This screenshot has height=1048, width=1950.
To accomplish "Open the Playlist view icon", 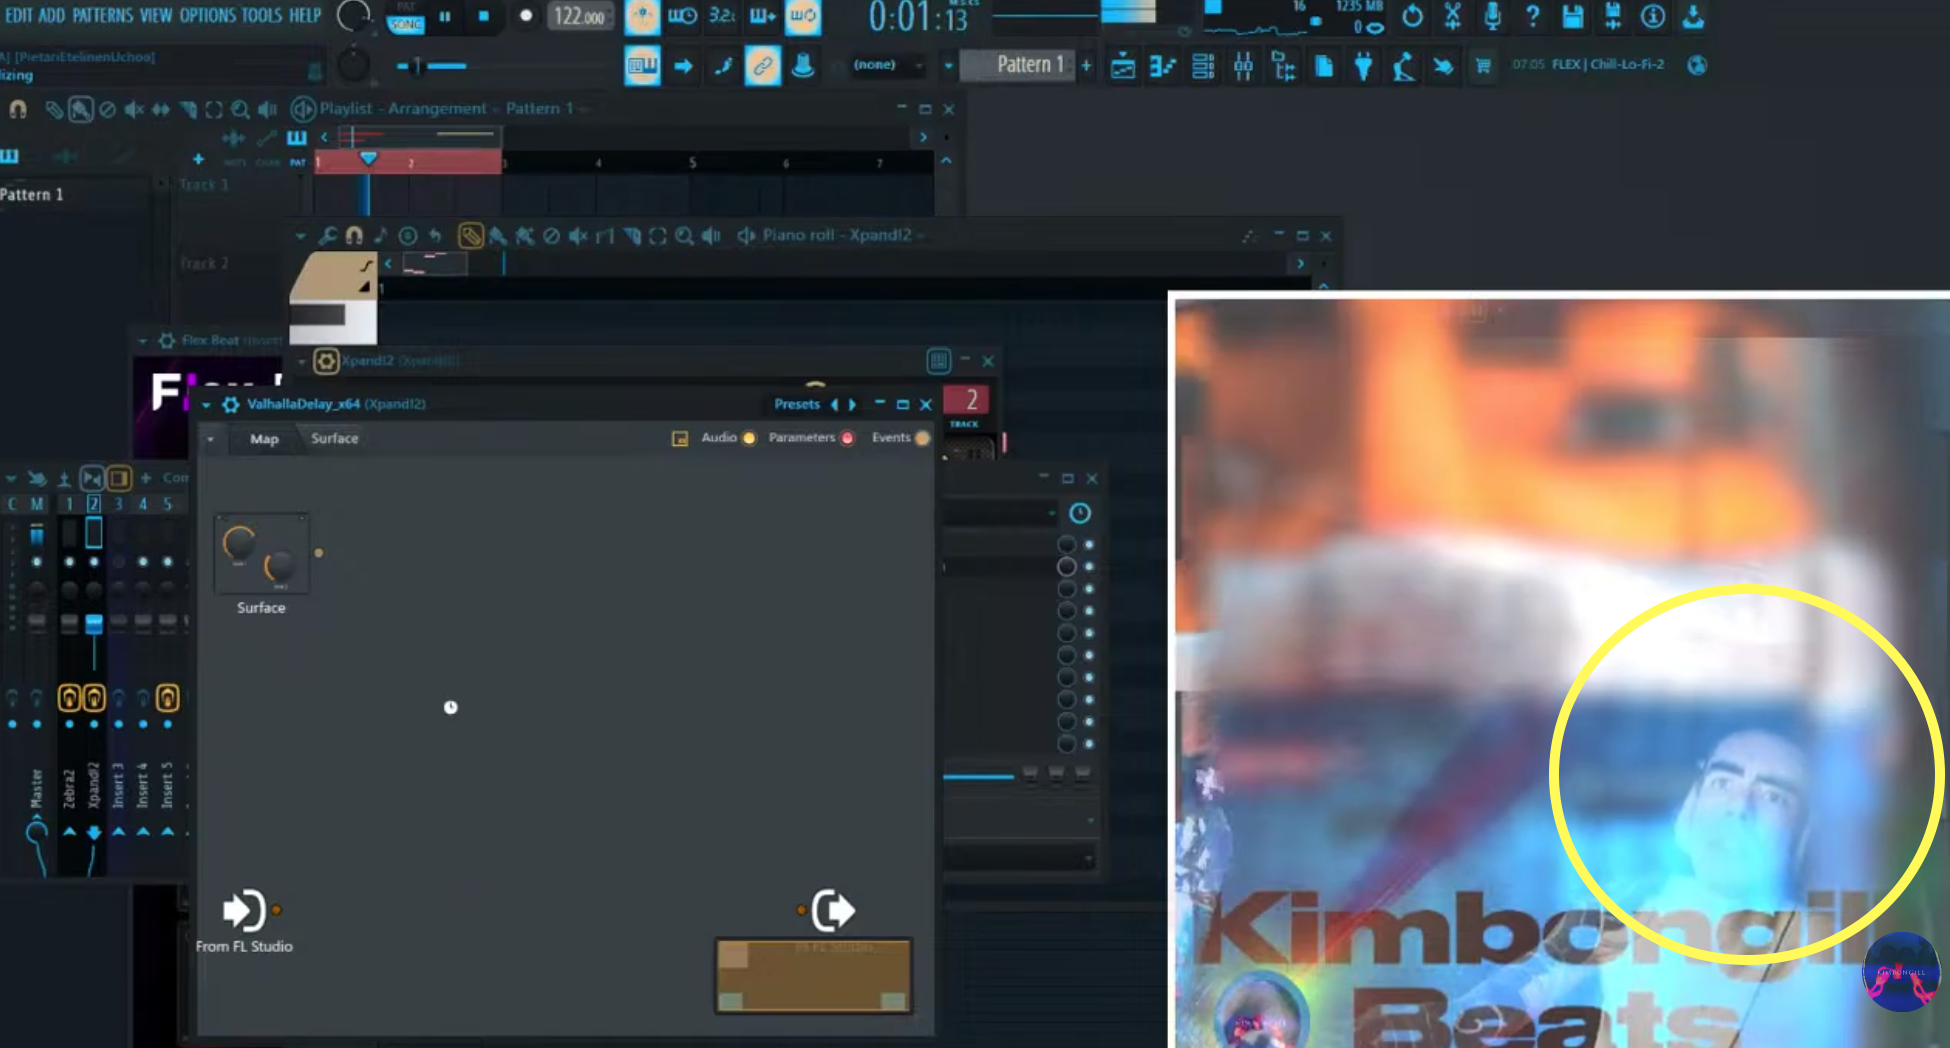I will [x=1123, y=67].
